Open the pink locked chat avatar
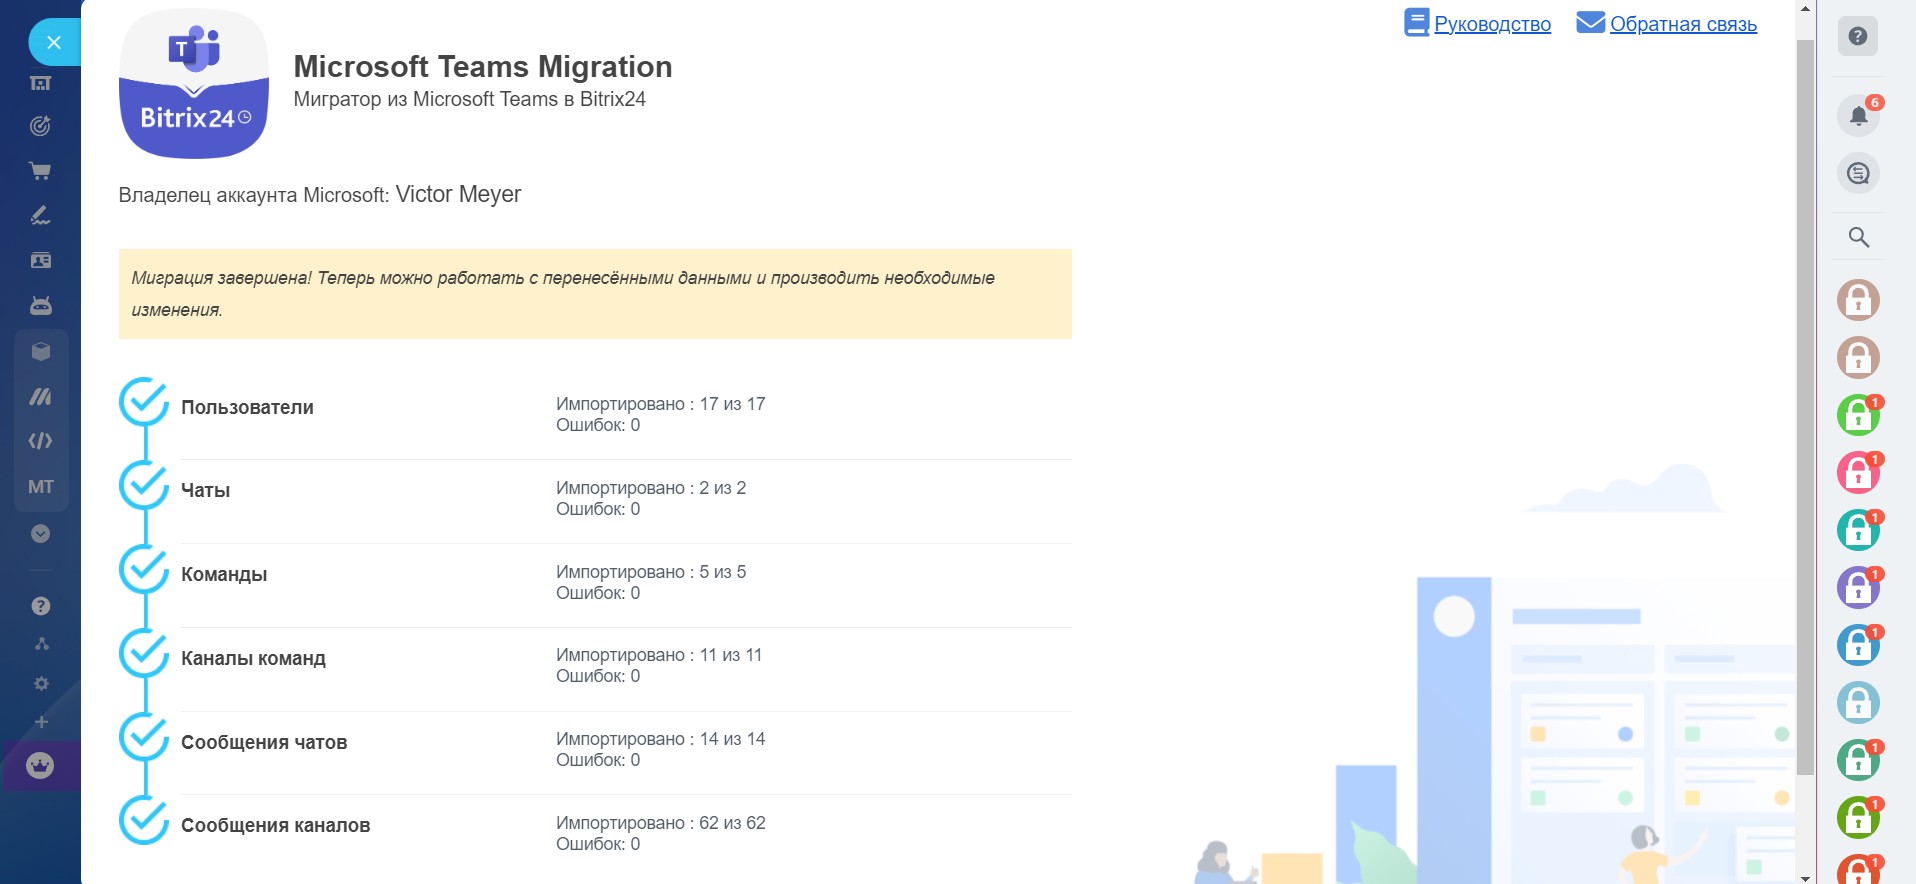Viewport: 1916px width, 884px height. [1858, 473]
